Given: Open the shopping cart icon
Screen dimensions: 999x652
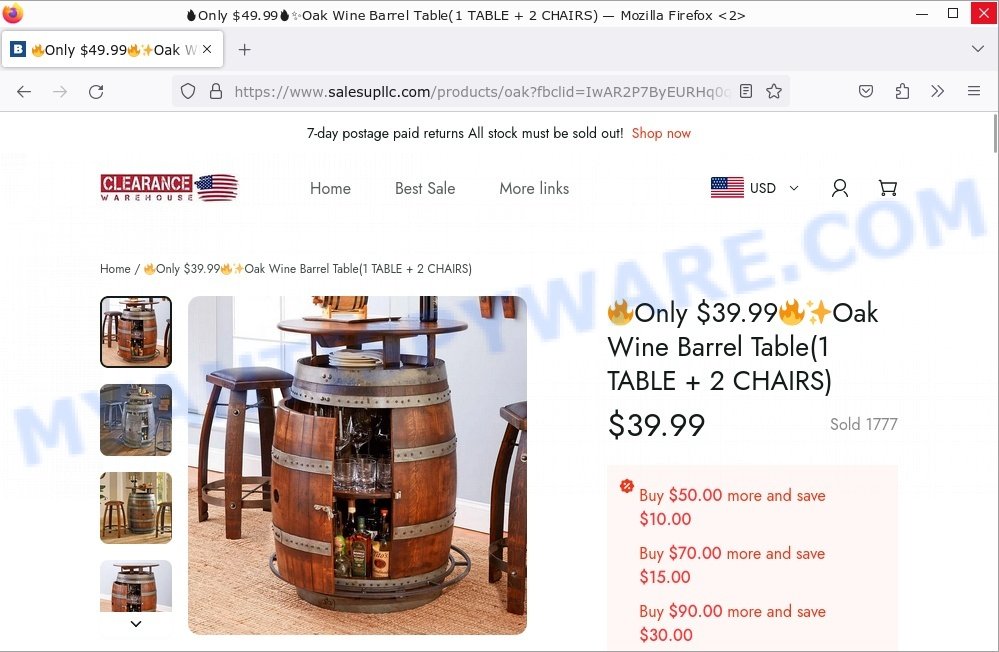Looking at the screenshot, I should point(888,188).
